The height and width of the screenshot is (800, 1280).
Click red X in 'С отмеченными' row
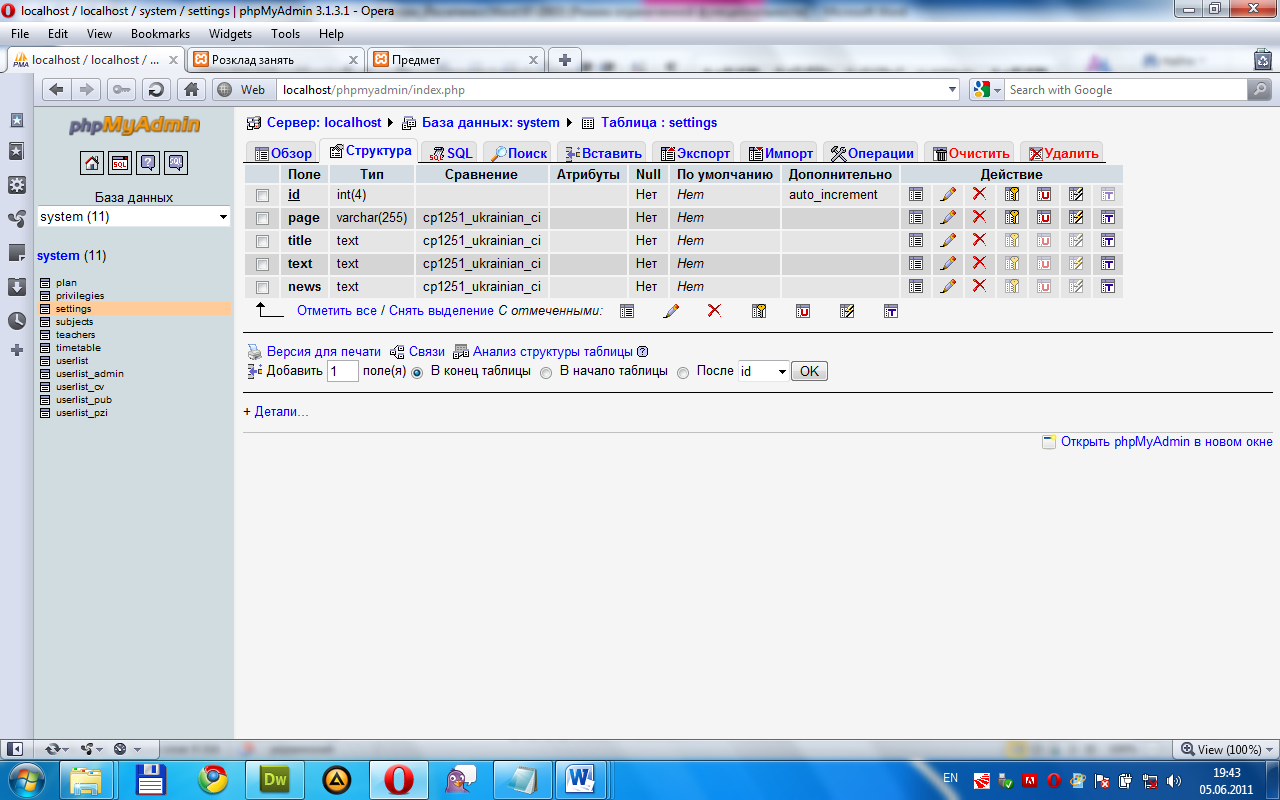714,310
